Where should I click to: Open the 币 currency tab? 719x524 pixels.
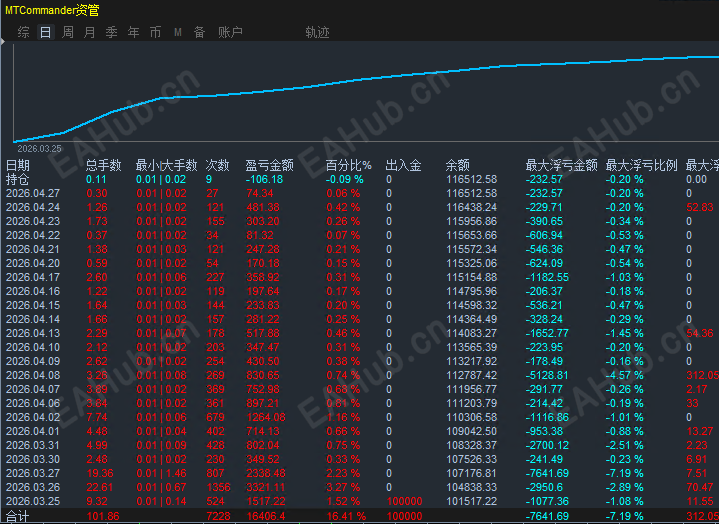155,32
